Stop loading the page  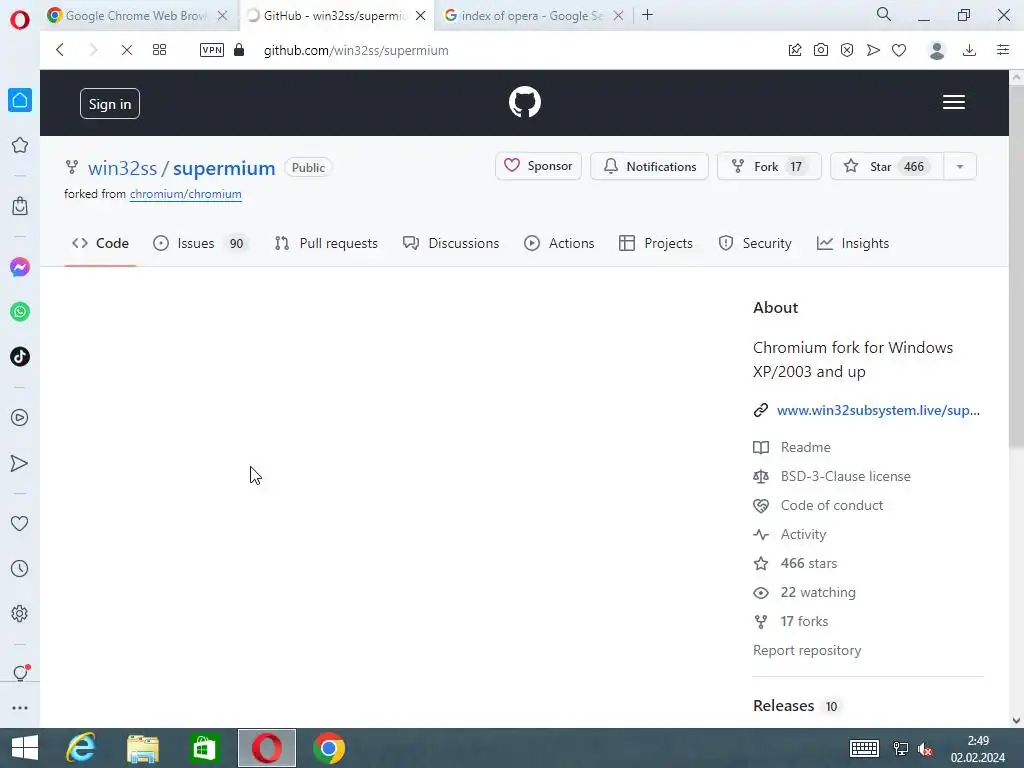127,50
